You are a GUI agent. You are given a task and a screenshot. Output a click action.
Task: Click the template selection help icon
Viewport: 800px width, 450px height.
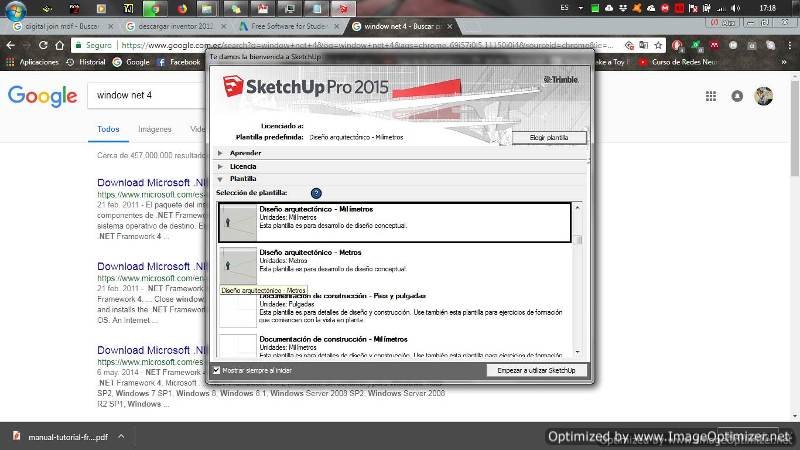click(x=316, y=193)
